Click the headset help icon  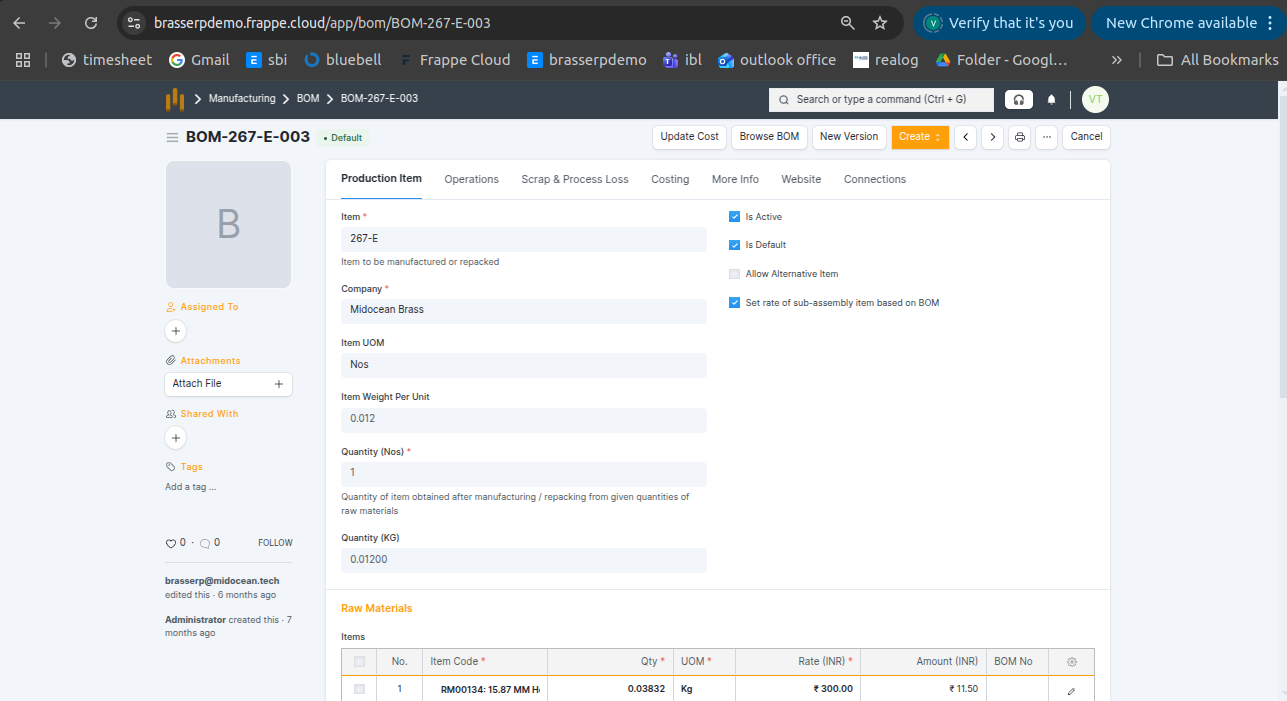1018,100
